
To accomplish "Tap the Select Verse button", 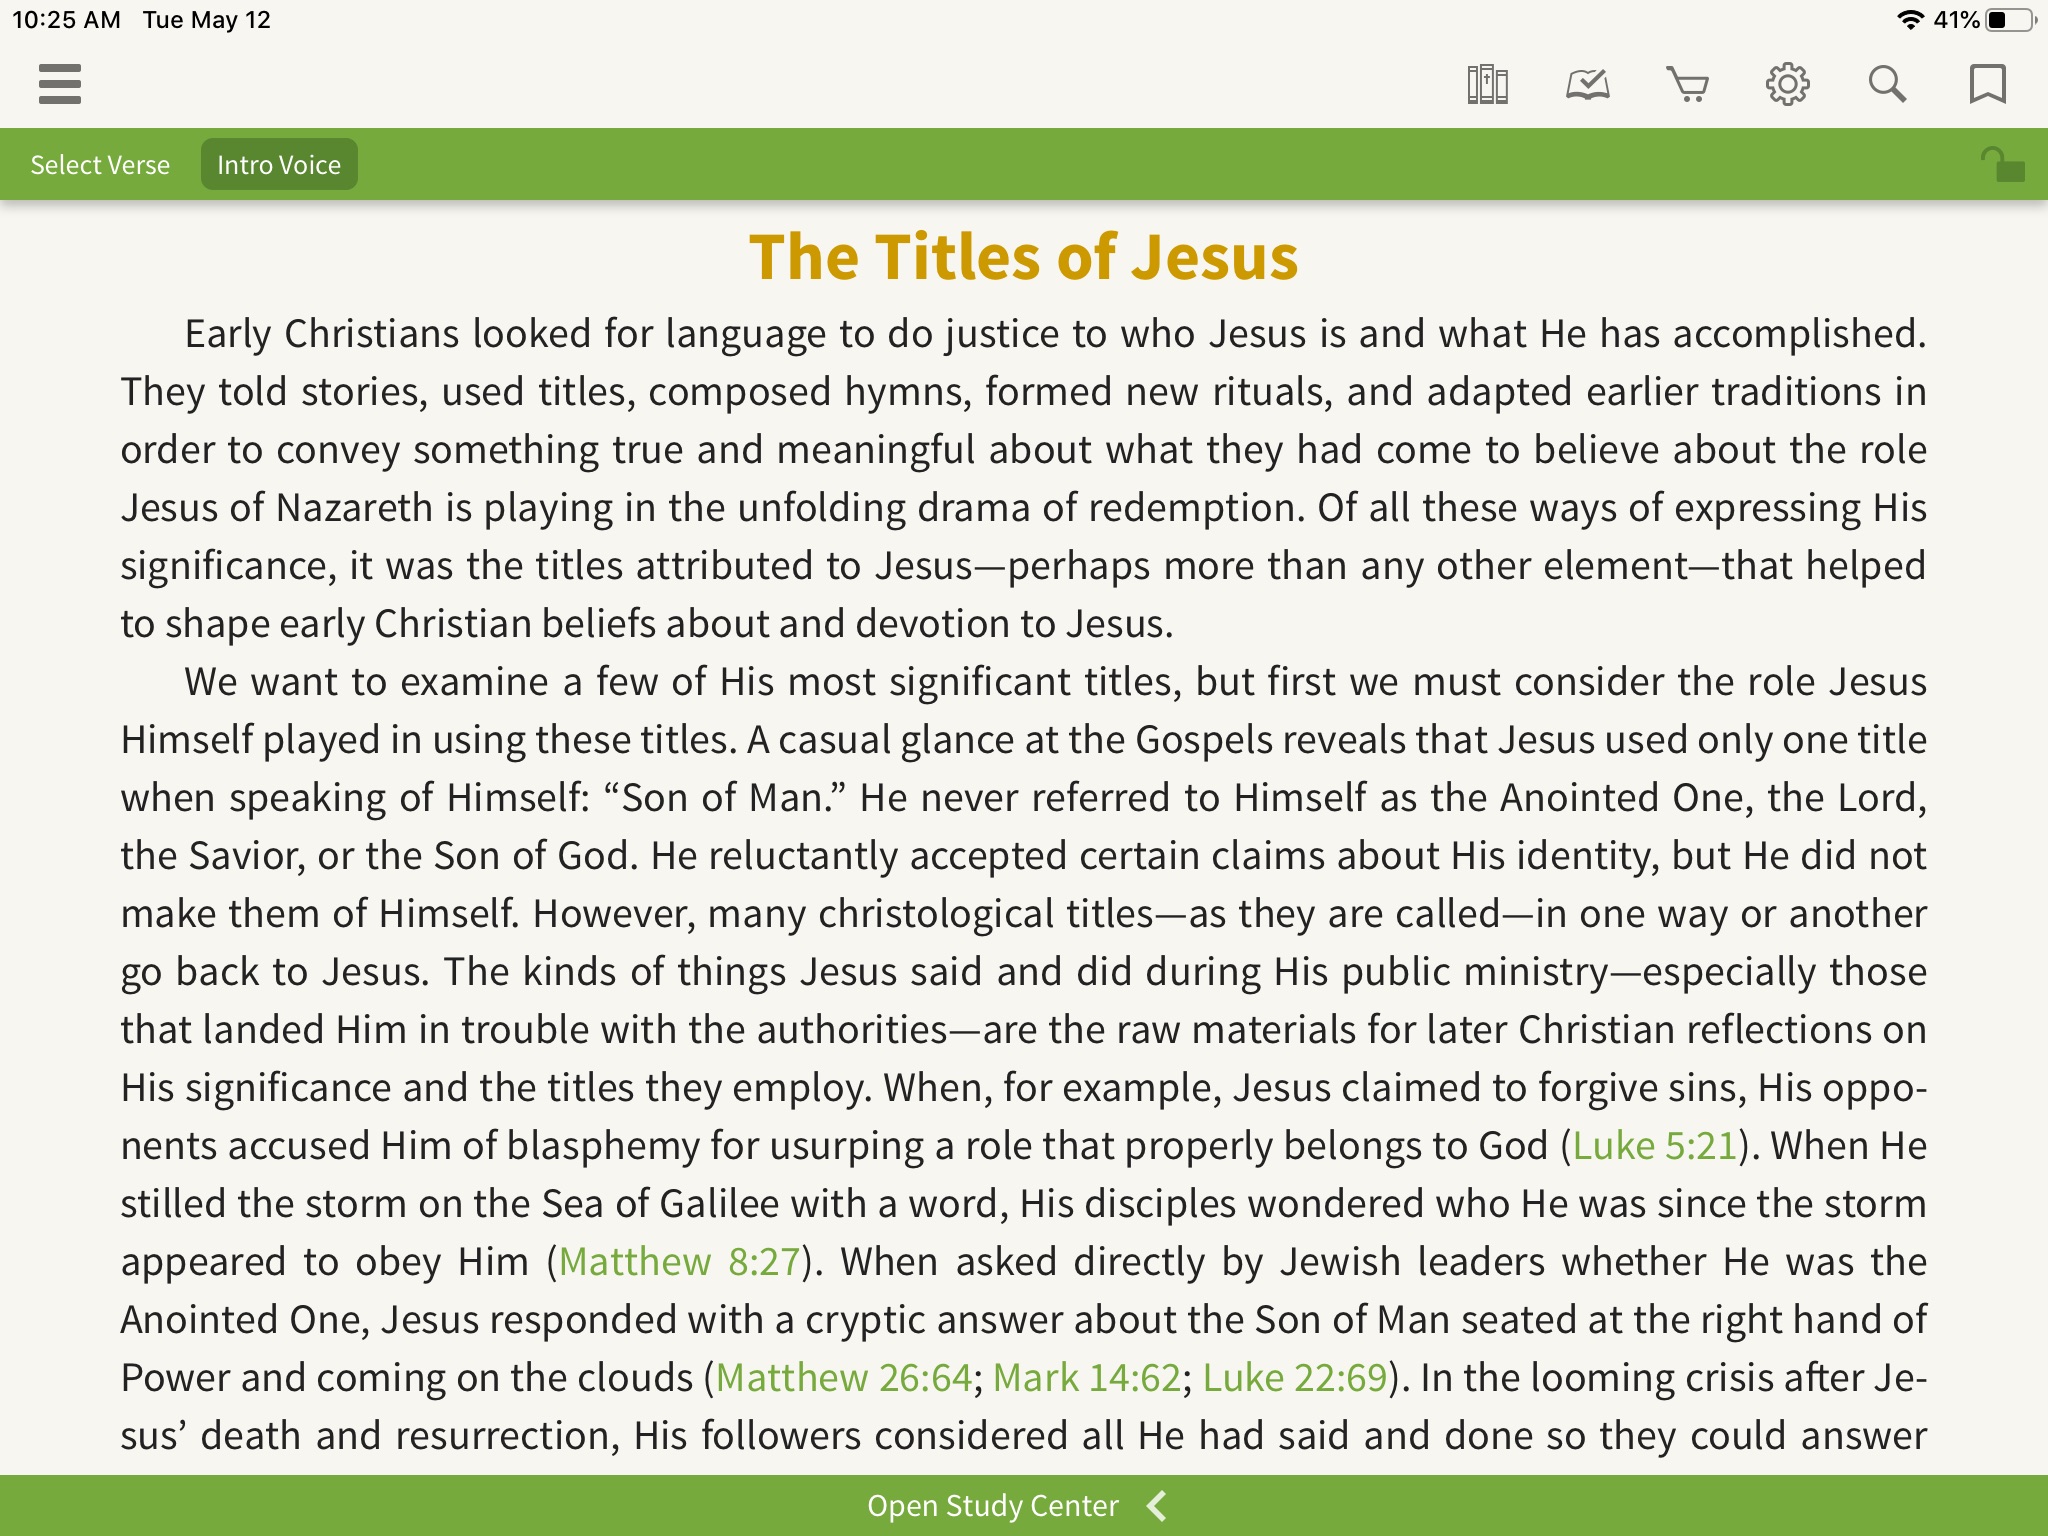I will [x=100, y=164].
